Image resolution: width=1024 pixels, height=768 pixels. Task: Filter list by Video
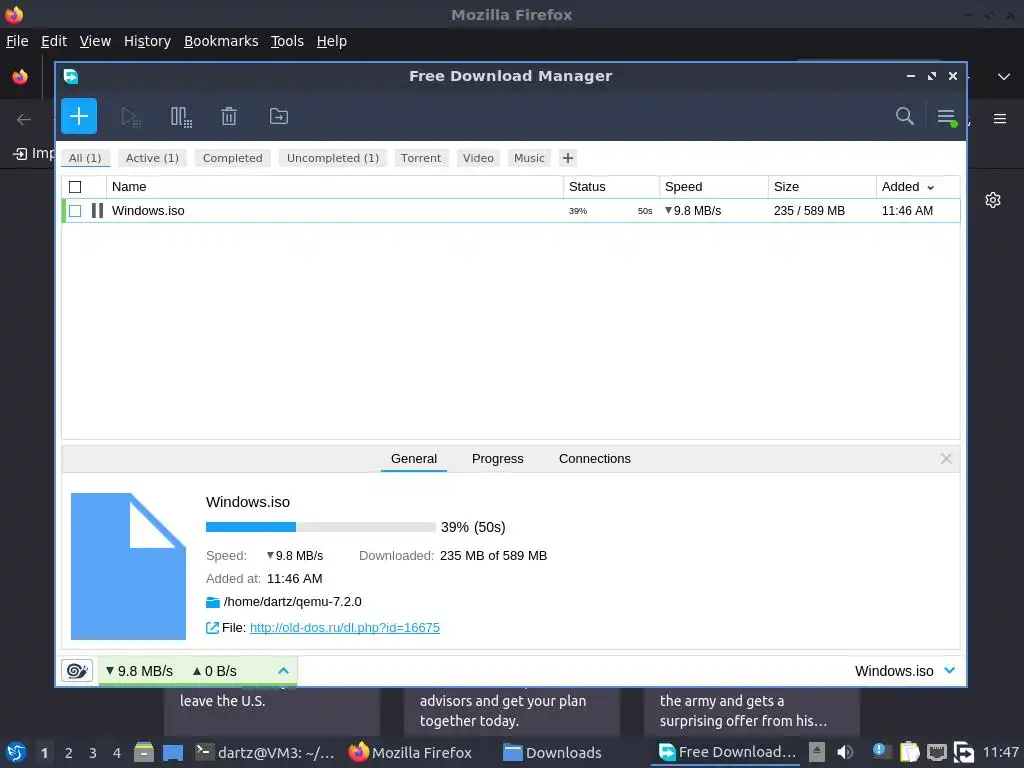pos(478,158)
